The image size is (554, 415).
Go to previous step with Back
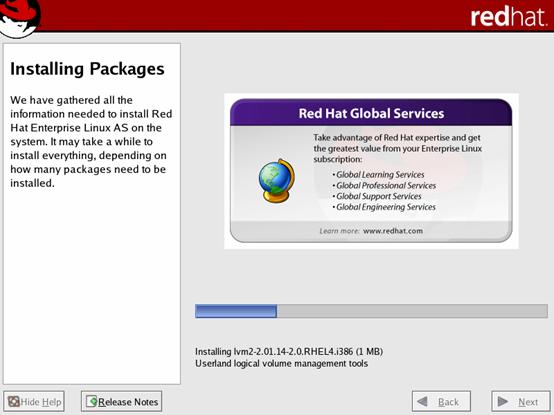(x=441, y=402)
